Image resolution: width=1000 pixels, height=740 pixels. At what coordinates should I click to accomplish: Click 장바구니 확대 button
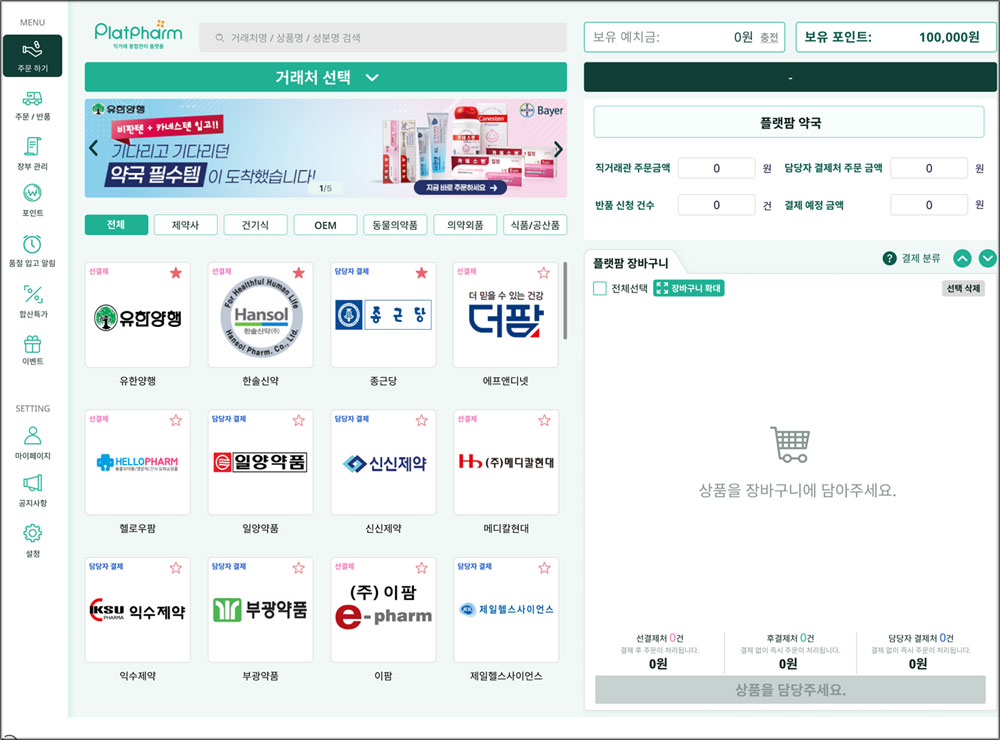pos(689,288)
